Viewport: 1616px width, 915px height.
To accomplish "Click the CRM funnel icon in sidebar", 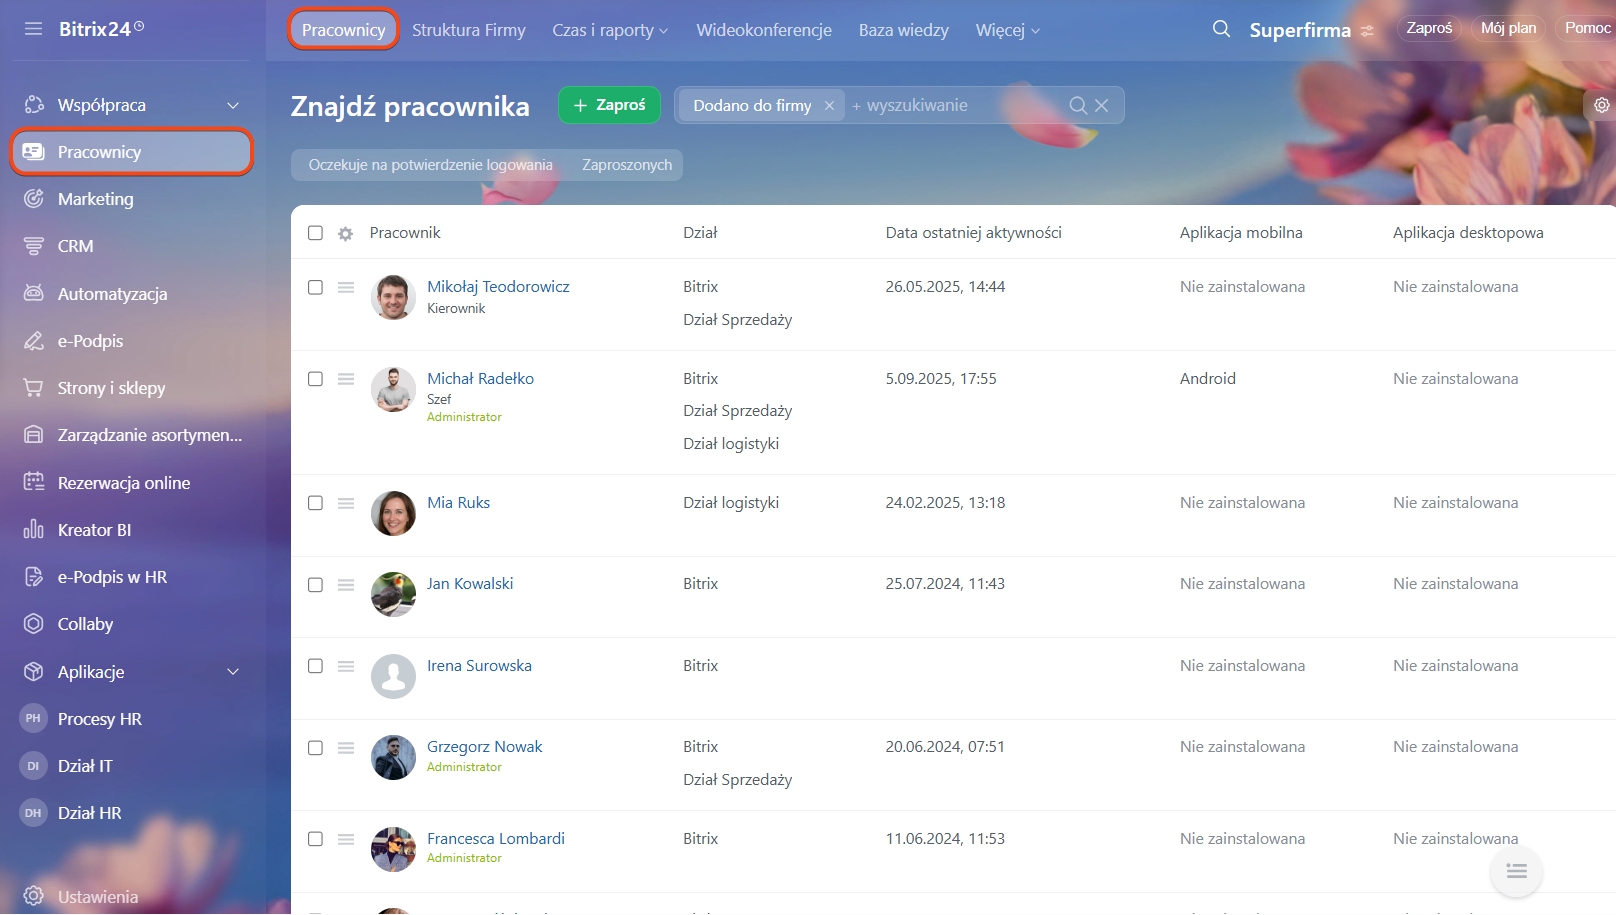I will (34, 246).
